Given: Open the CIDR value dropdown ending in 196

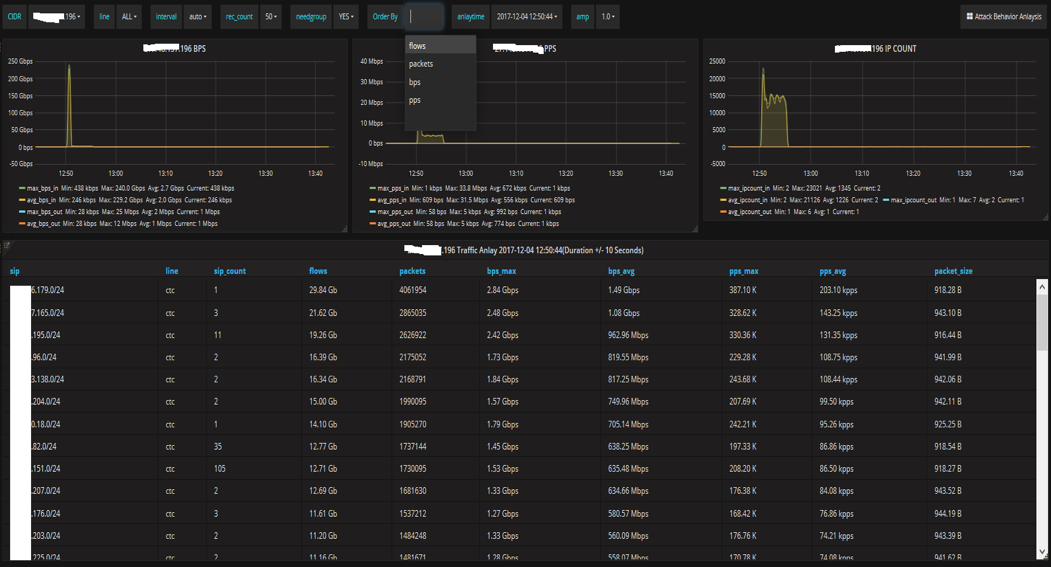Looking at the screenshot, I should [58, 17].
